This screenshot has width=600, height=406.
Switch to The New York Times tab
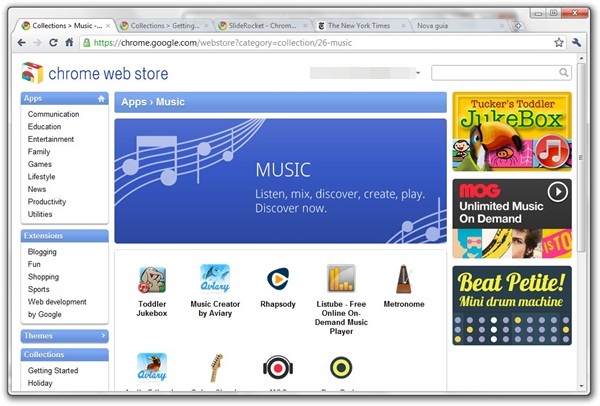tap(357, 26)
